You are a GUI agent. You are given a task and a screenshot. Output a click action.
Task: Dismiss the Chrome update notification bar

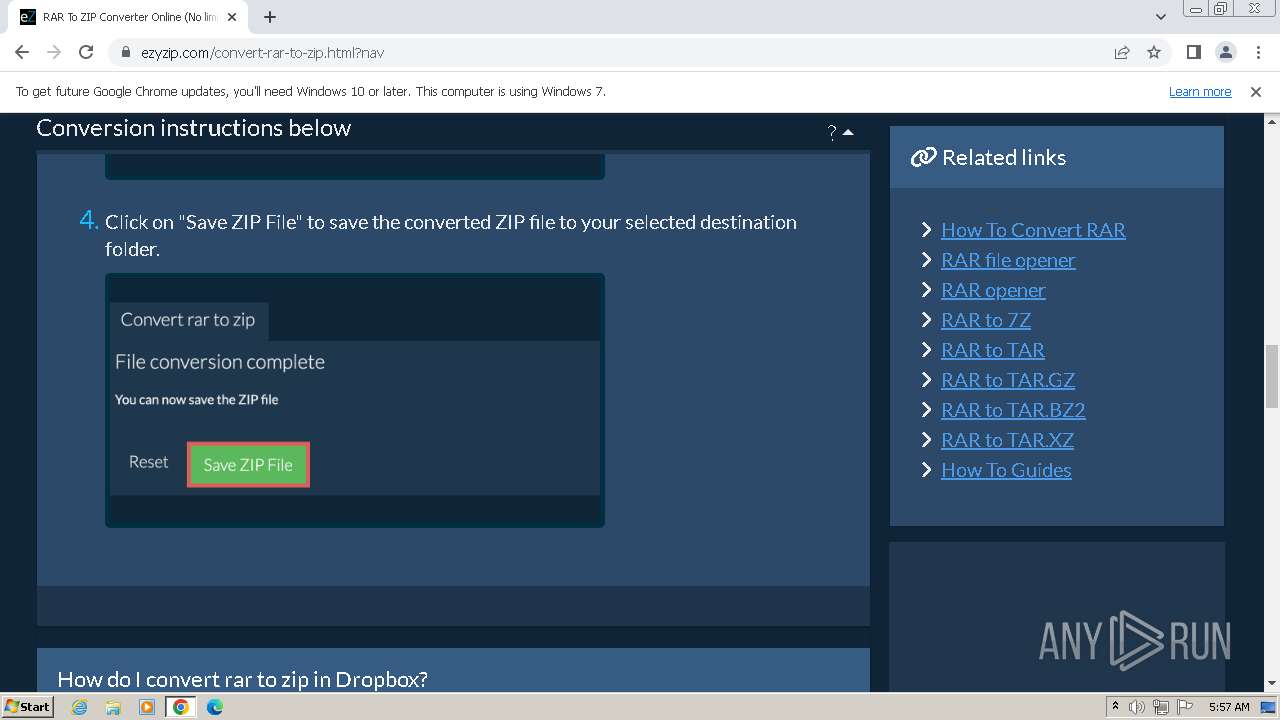[x=1256, y=91]
